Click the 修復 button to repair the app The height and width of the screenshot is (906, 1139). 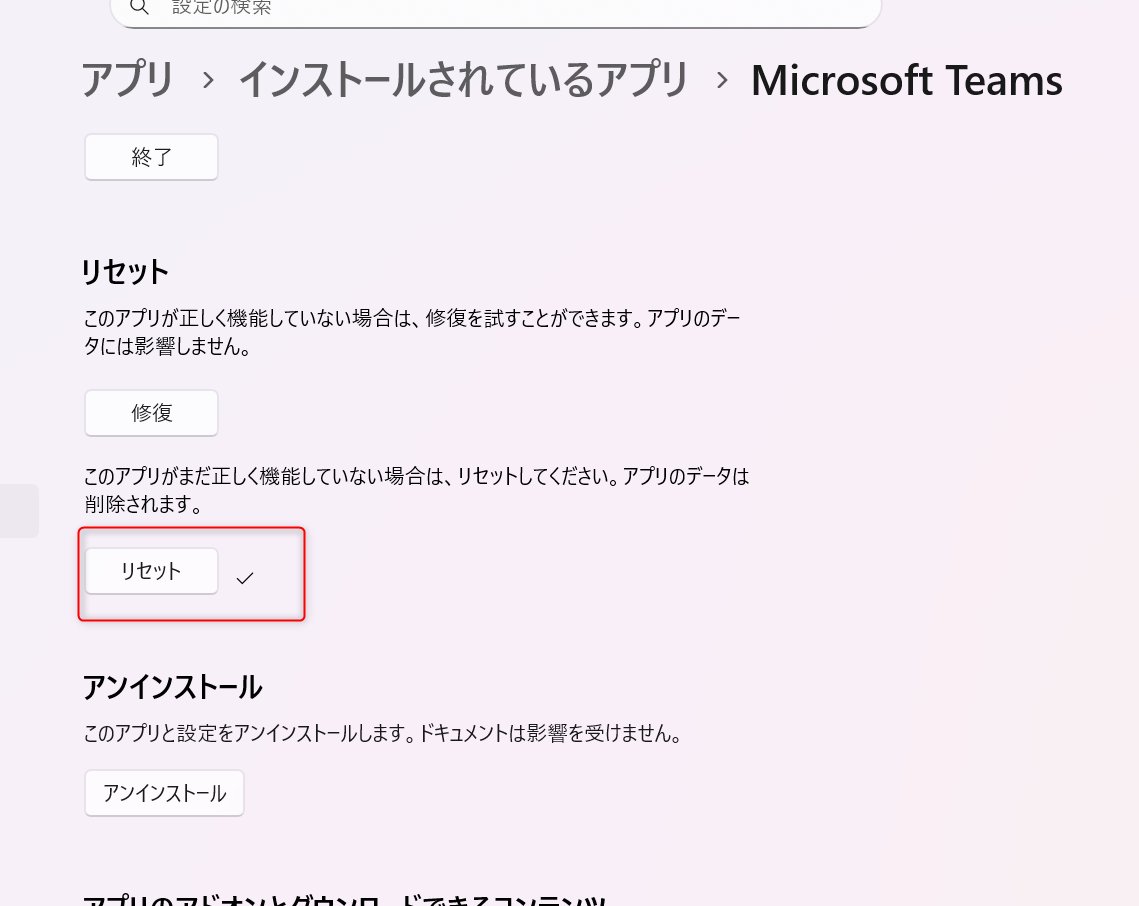151,412
